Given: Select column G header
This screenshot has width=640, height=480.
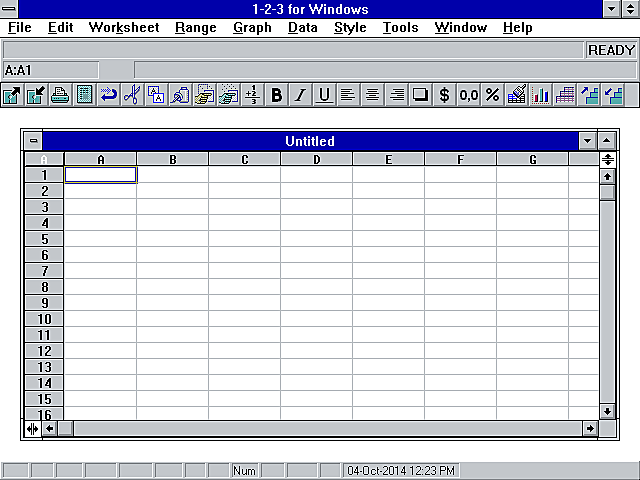Looking at the screenshot, I should (533, 159).
